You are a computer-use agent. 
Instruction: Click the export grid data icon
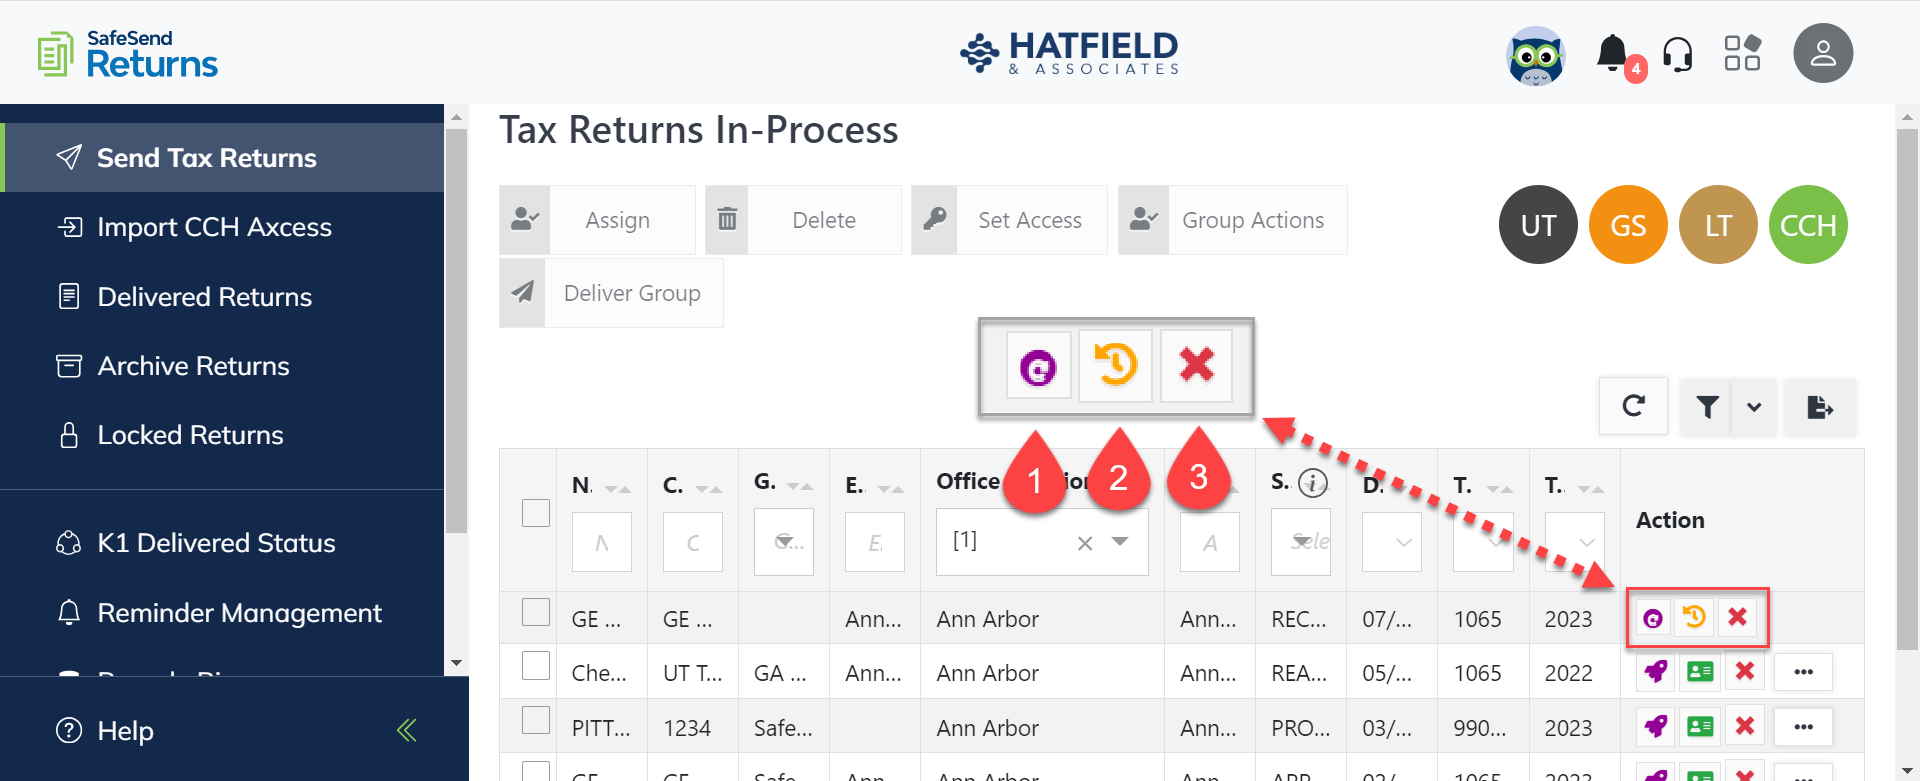pyautogui.click(x=1820, y=407)
